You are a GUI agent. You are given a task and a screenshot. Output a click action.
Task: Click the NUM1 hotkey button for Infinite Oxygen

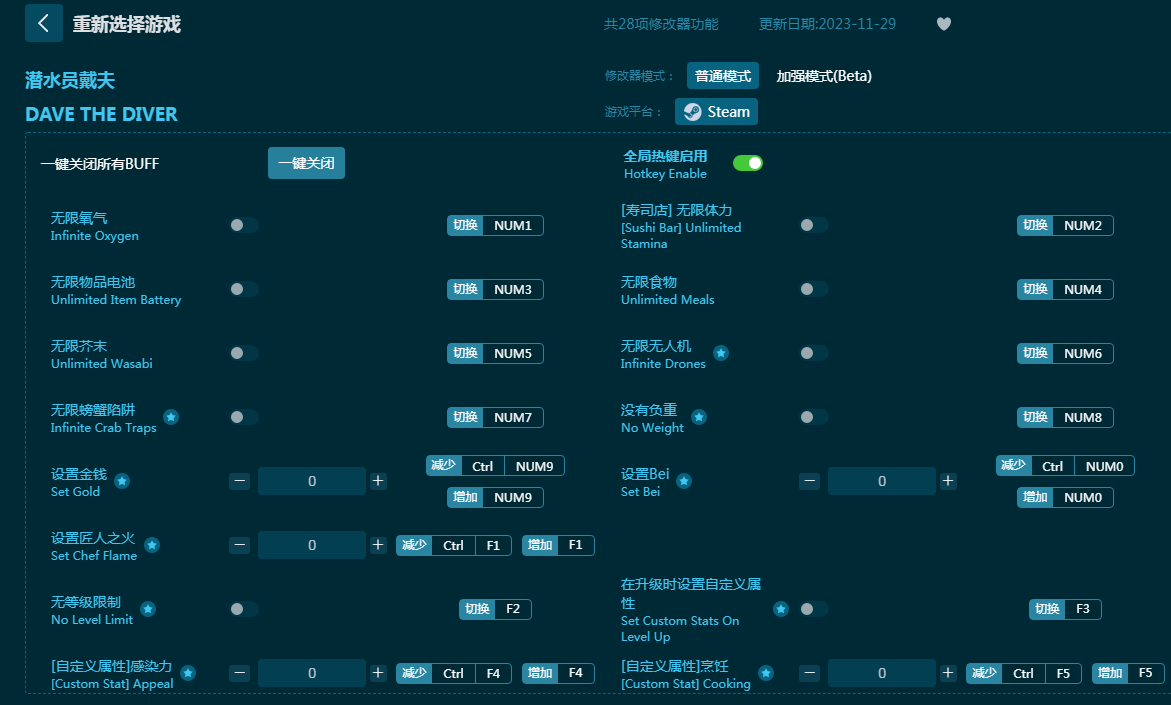pos(495,226)
